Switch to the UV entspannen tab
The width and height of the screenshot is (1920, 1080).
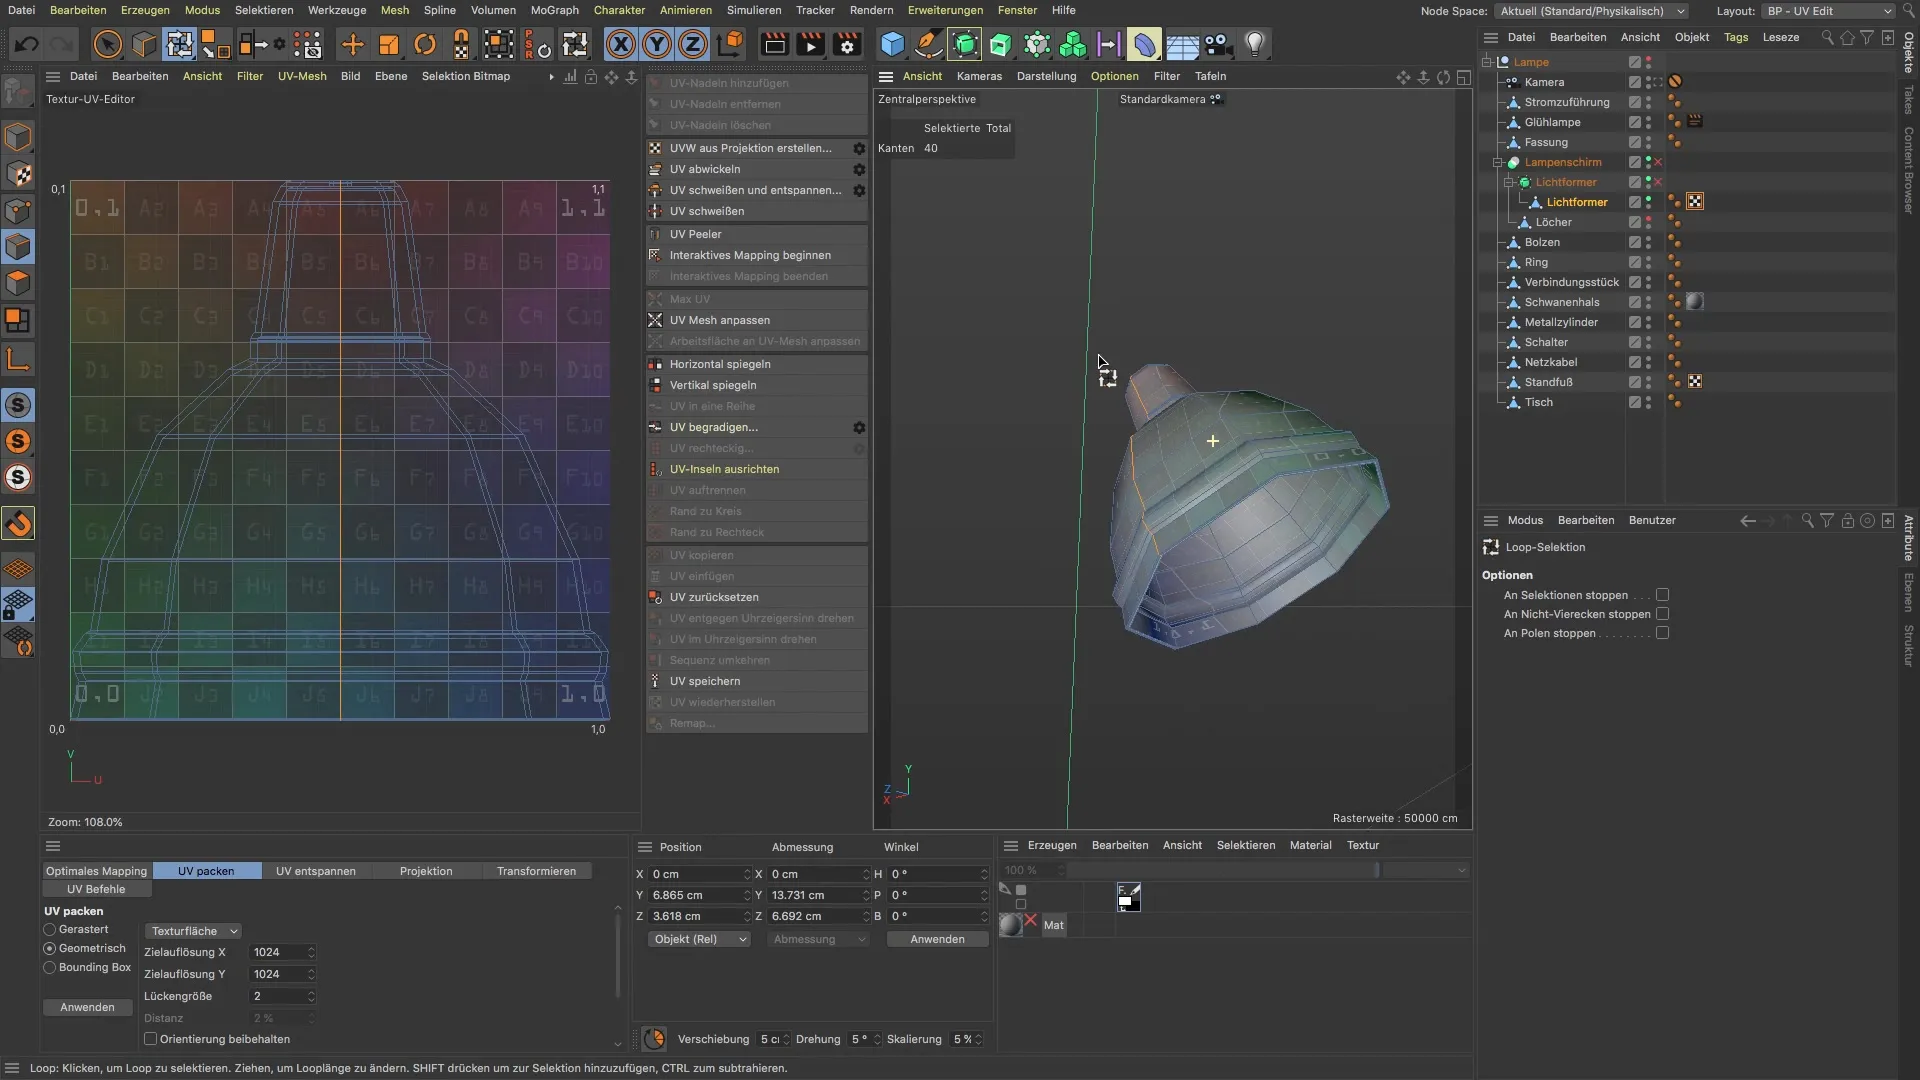(315, 871)
